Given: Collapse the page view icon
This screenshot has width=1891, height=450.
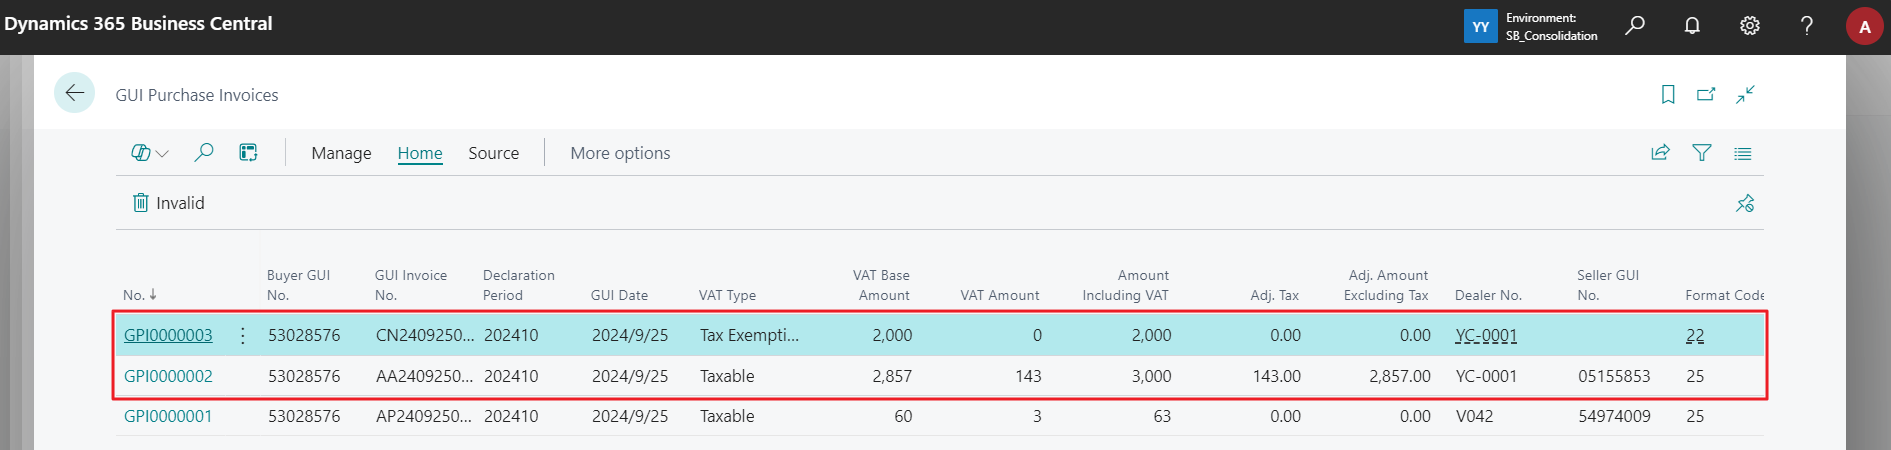Looking at the screenshot, I should pyautogui.click(x=1745, y=94).
